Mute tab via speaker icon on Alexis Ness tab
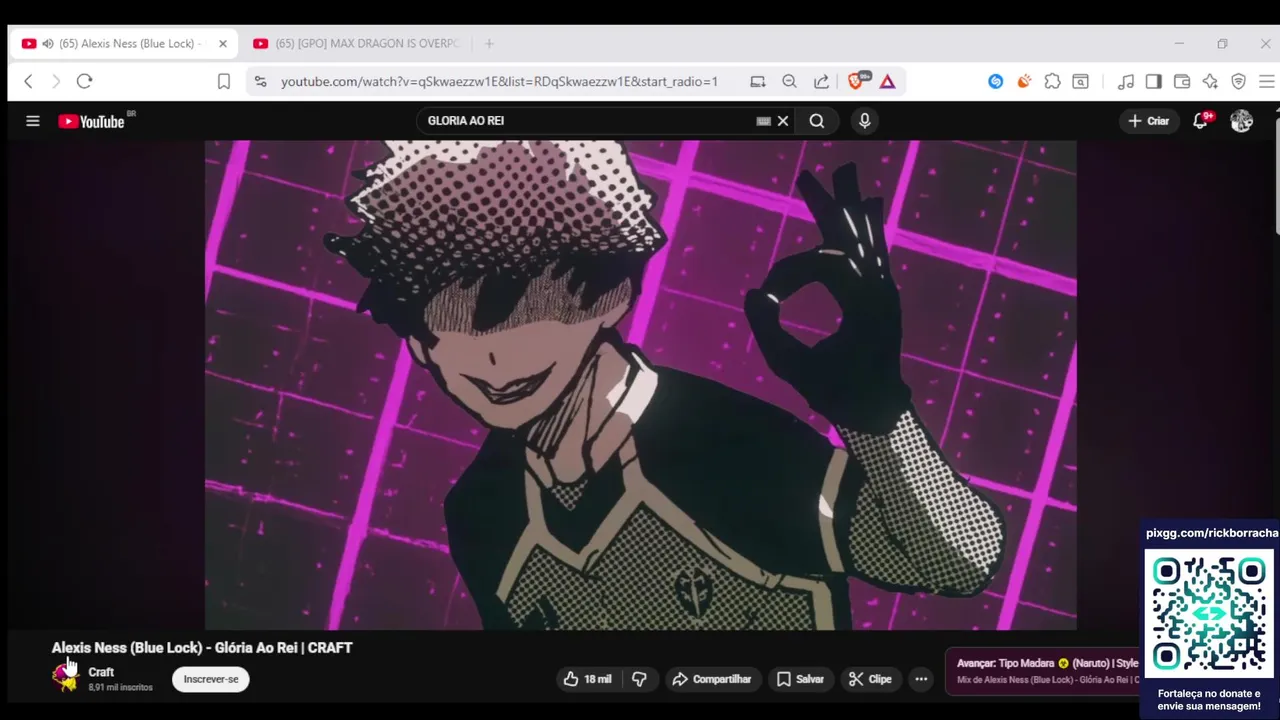Viewport: 1280px width, 720px height. tap(48, 44)
